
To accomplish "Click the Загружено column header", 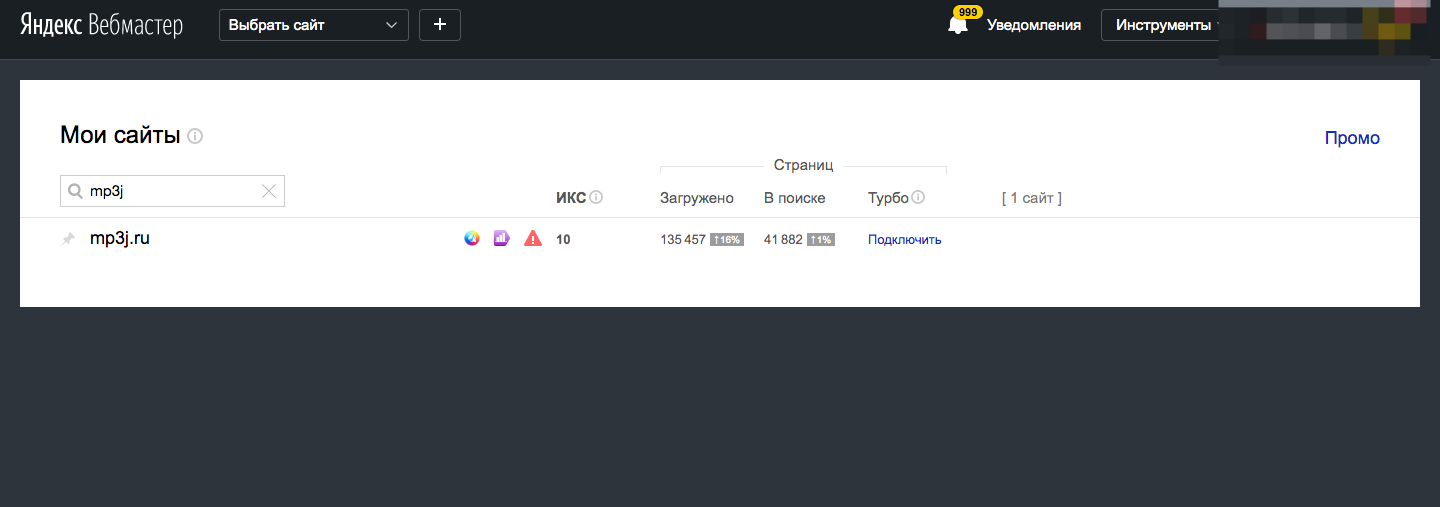I will click(697, 198).
